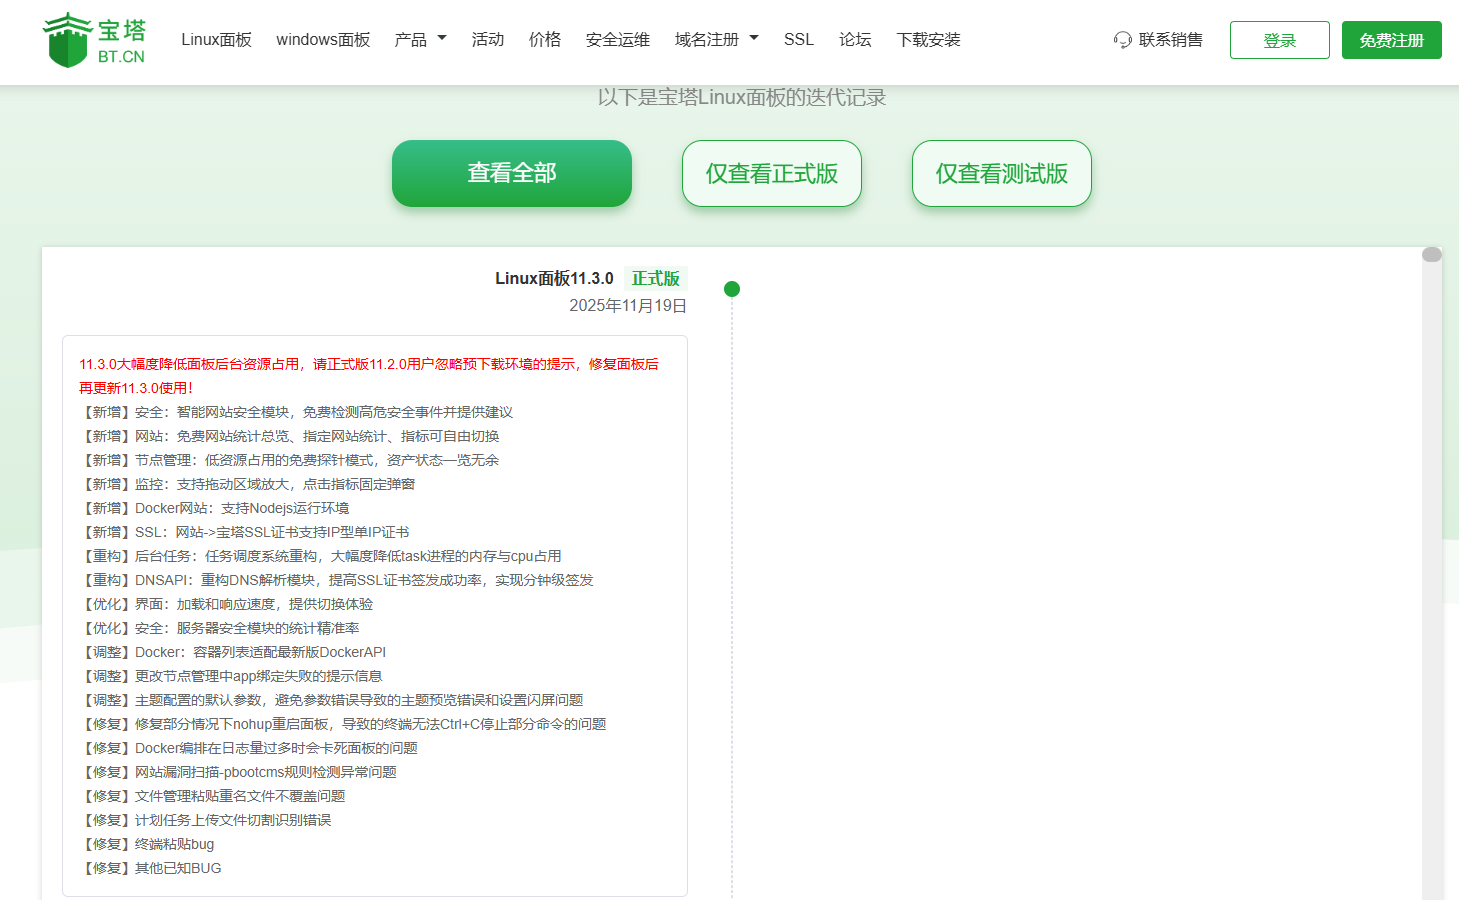
Task: Click the 查看全部 button
Action: [511, 173]
